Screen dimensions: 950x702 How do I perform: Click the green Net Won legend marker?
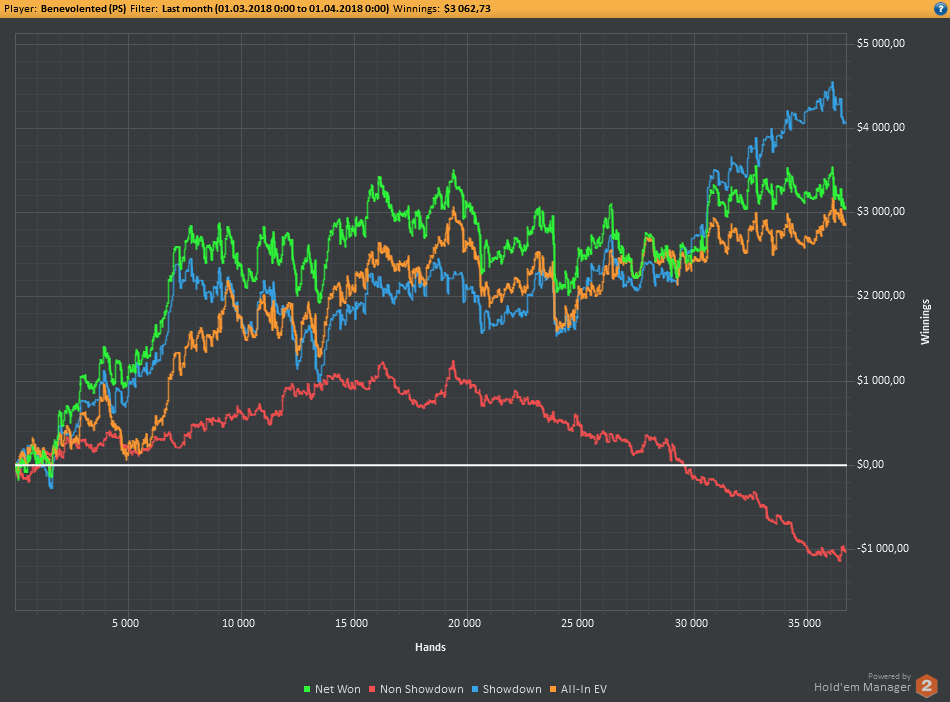tap(307, 689)
